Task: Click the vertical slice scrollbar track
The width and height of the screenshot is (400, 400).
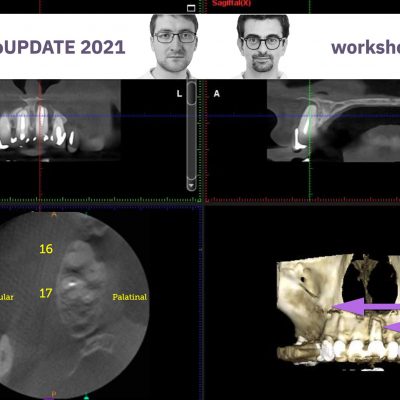Action: [x=191, y=136]
